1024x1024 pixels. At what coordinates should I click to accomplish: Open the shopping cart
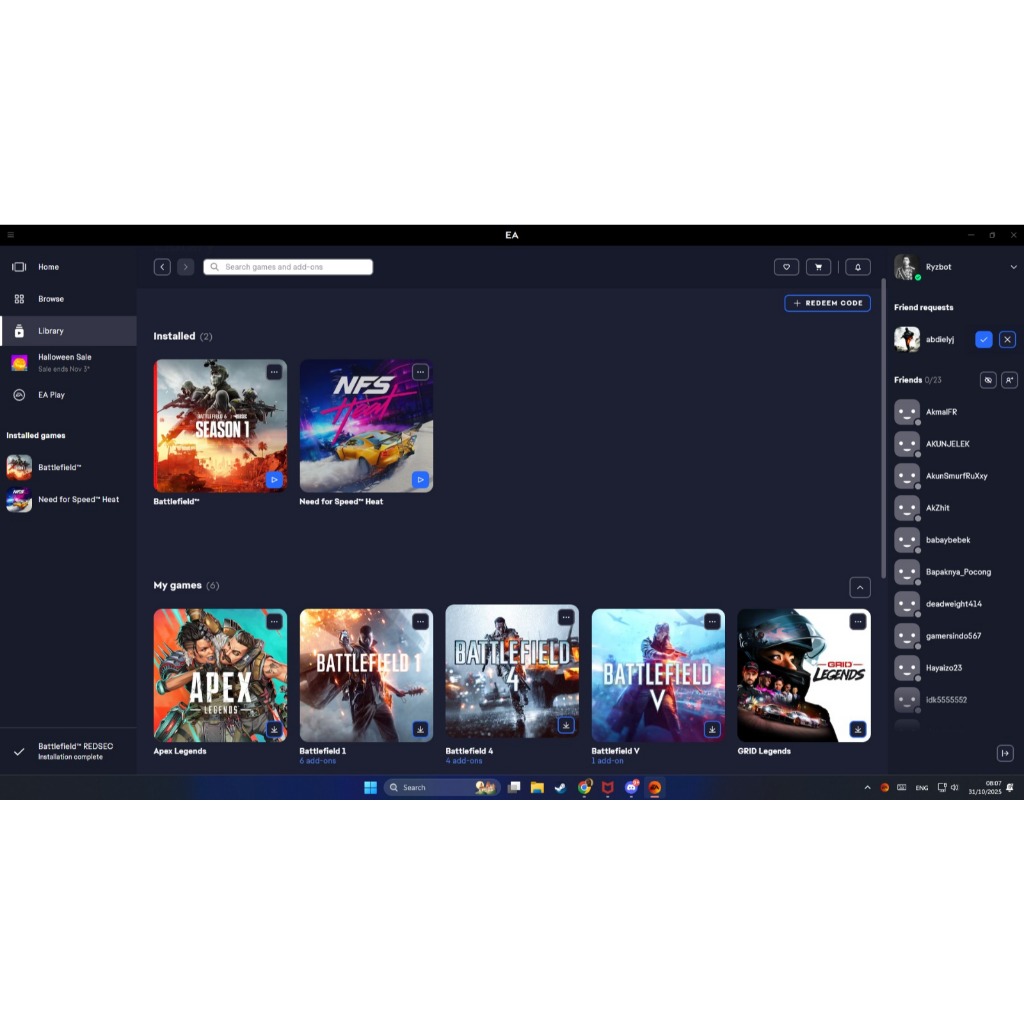819,267
